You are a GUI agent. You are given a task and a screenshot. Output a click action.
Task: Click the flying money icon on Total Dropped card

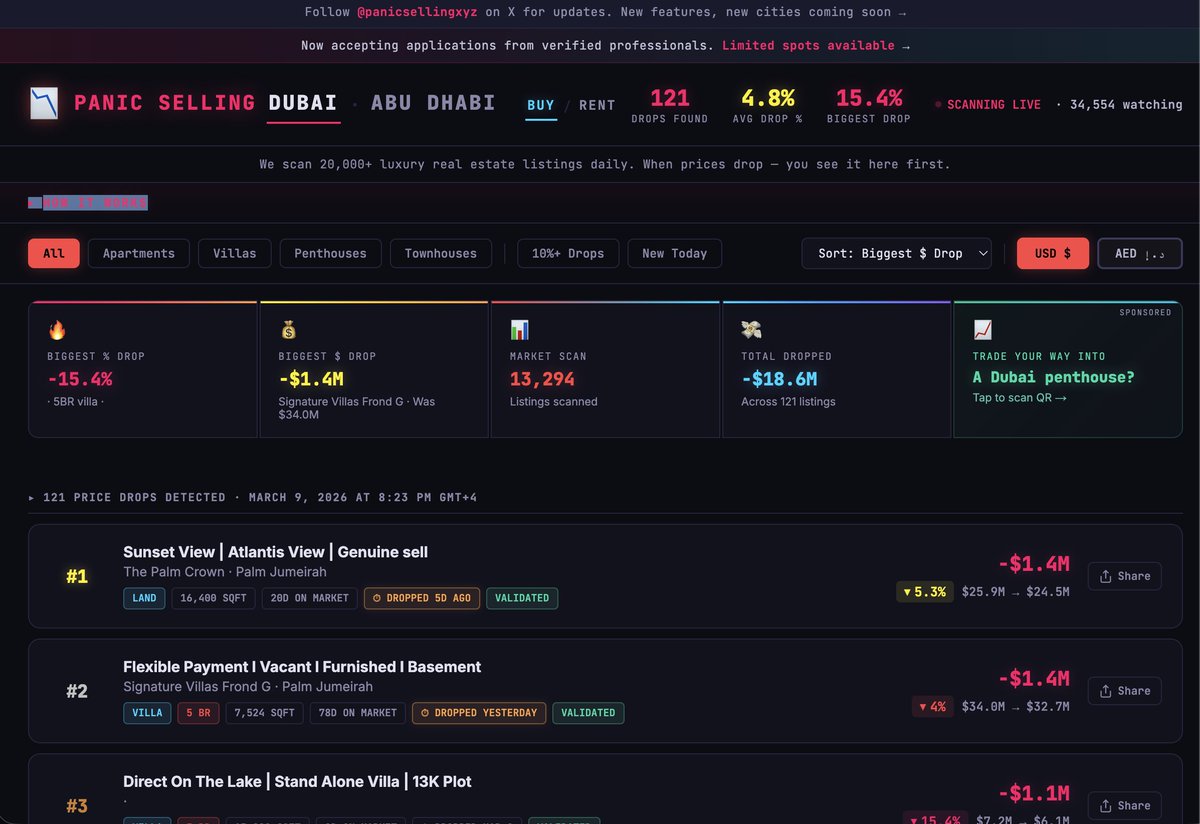751,329
